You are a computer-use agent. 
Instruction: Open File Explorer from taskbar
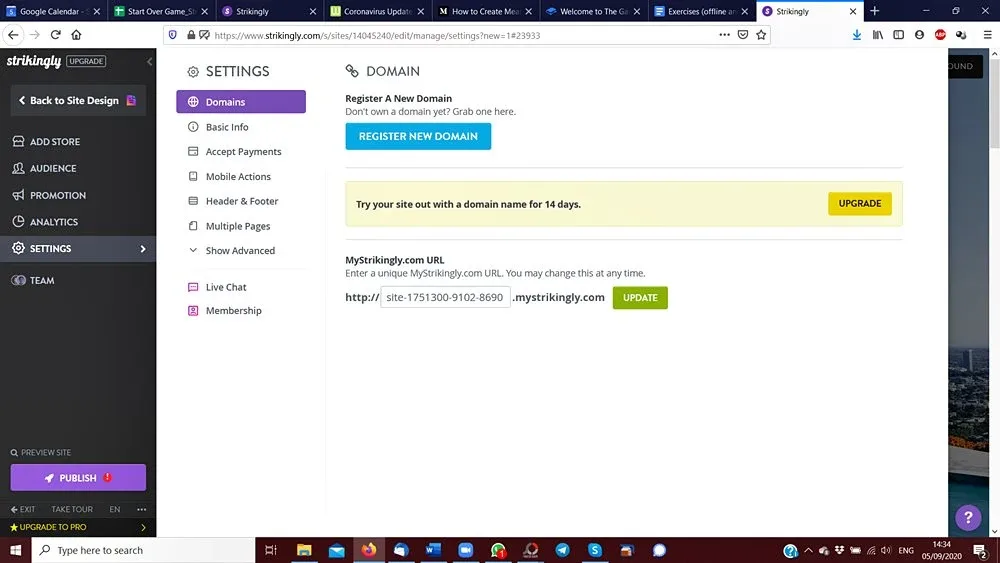pyautogui.click(x=304, y=550)
